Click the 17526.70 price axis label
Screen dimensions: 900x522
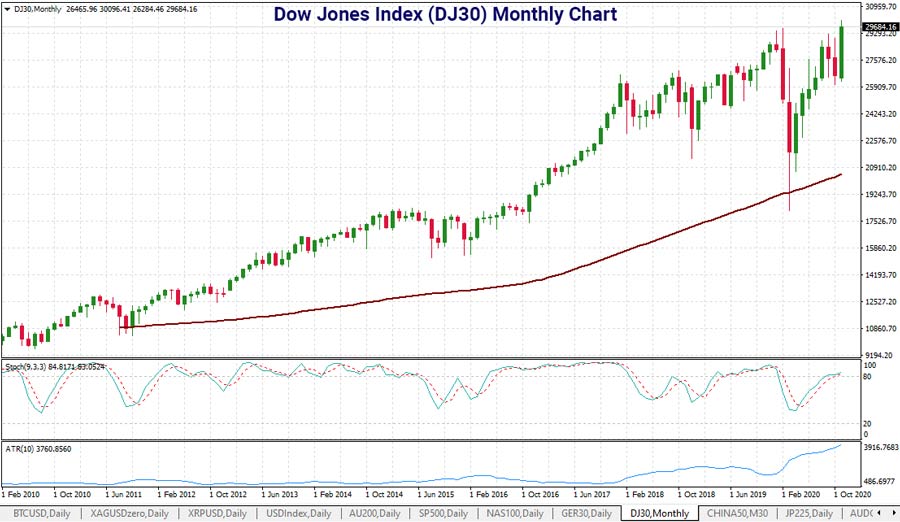click(x=881, y=221)
